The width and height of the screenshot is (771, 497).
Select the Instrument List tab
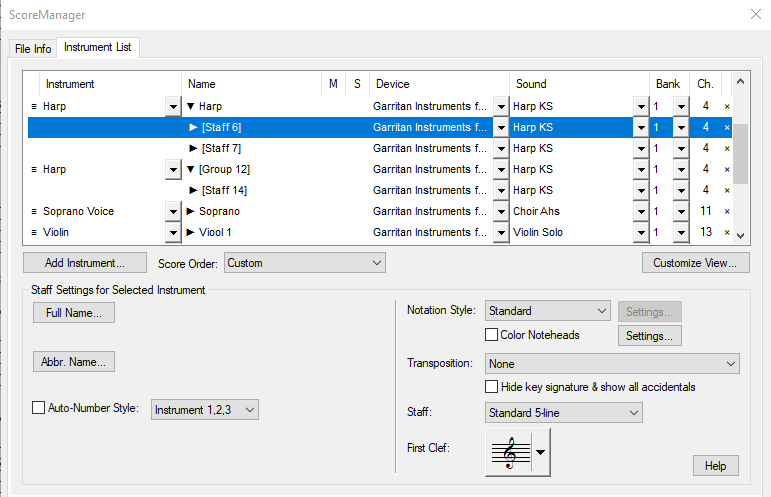pyautogui.click(x=98, y=47)
